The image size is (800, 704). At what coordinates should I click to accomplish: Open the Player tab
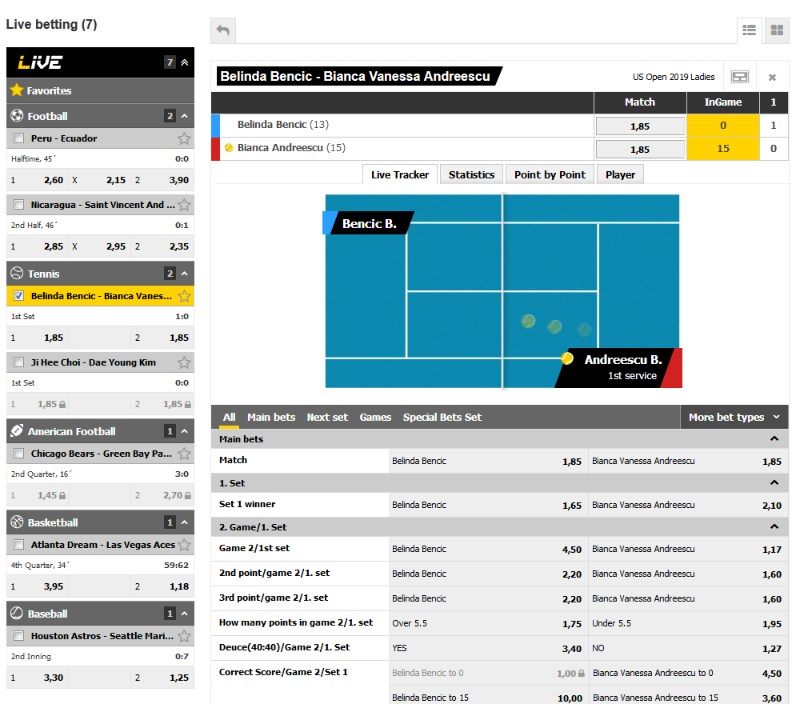click(620, 174)
